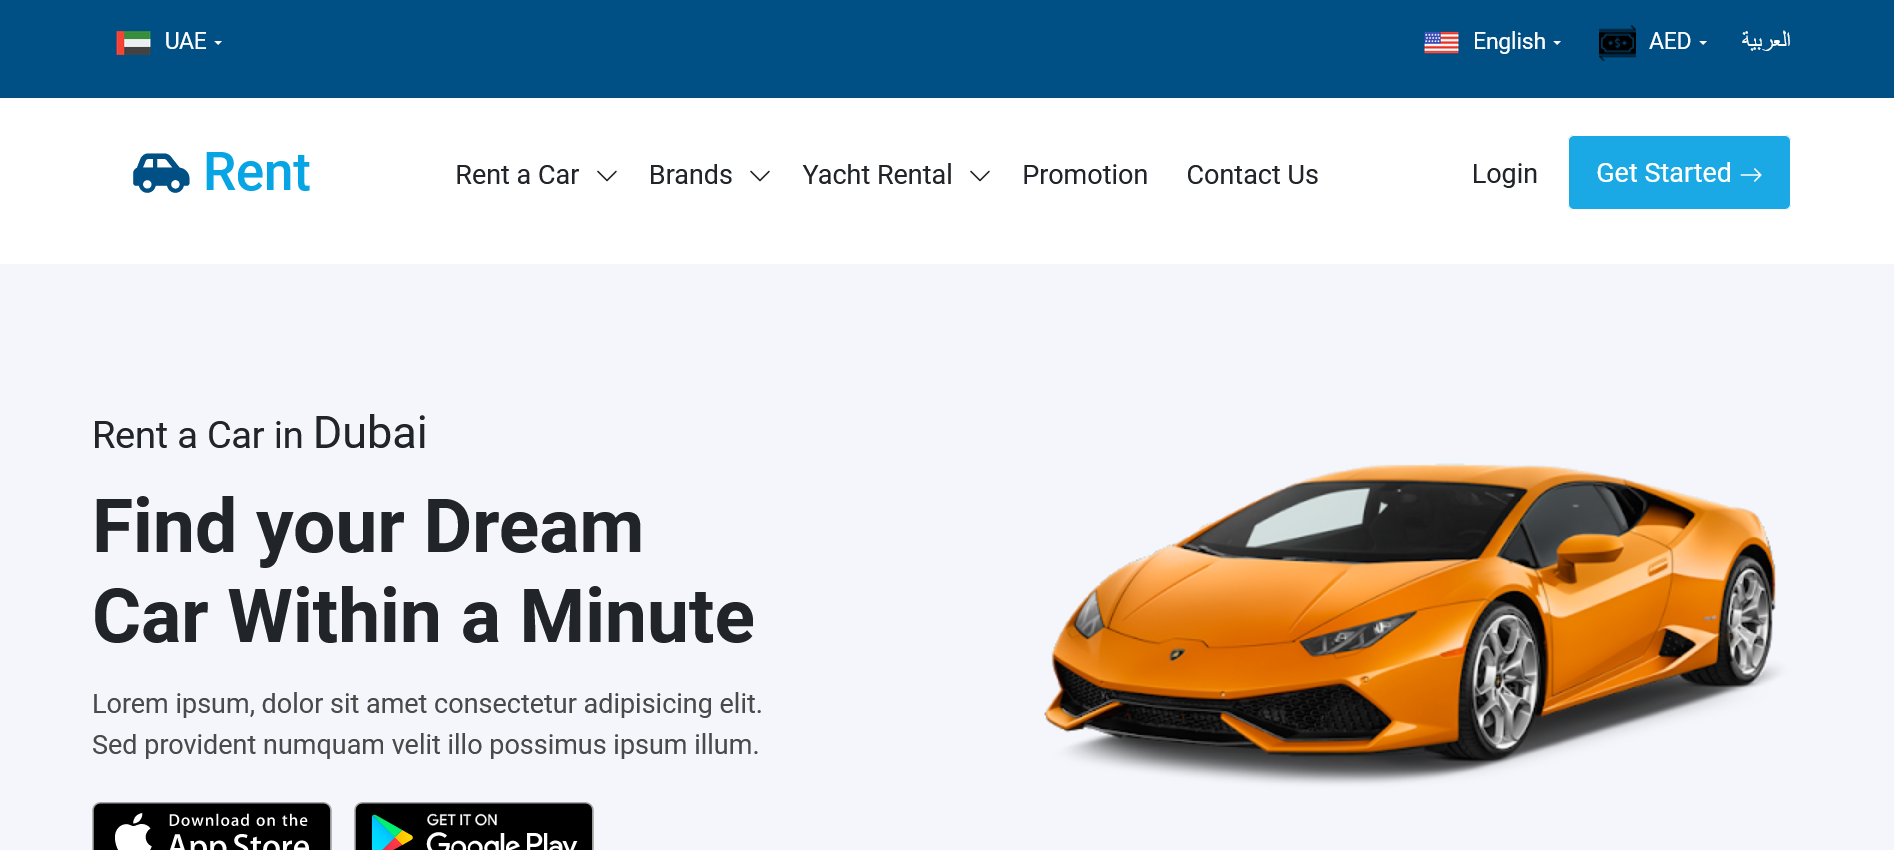Open the Contact Us page
1894x850 pixels.
[x=1252, y=175]
